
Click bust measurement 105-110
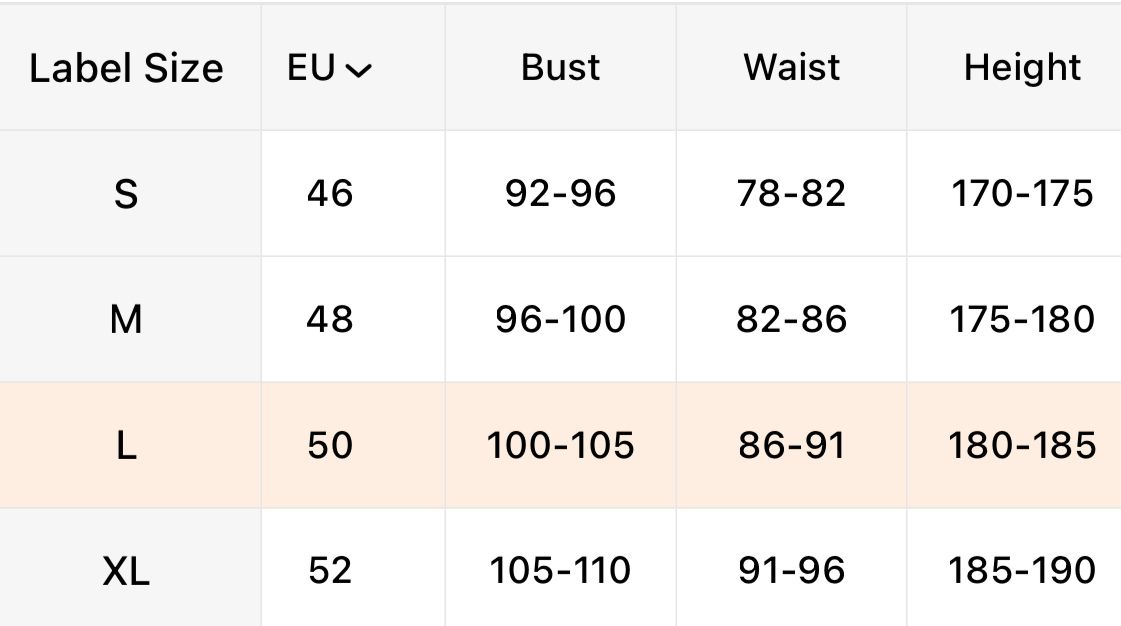click(x=560, y=571)
